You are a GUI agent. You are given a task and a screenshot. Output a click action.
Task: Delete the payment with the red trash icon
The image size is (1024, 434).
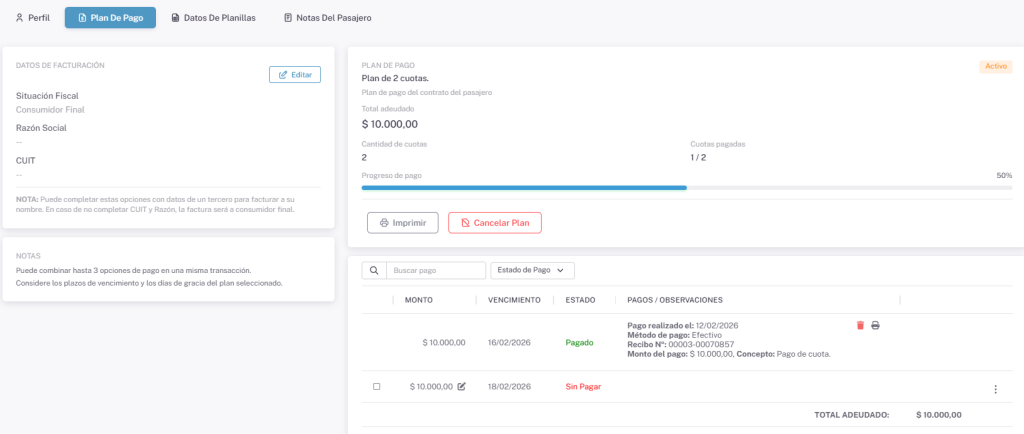(x=860, y=325)
